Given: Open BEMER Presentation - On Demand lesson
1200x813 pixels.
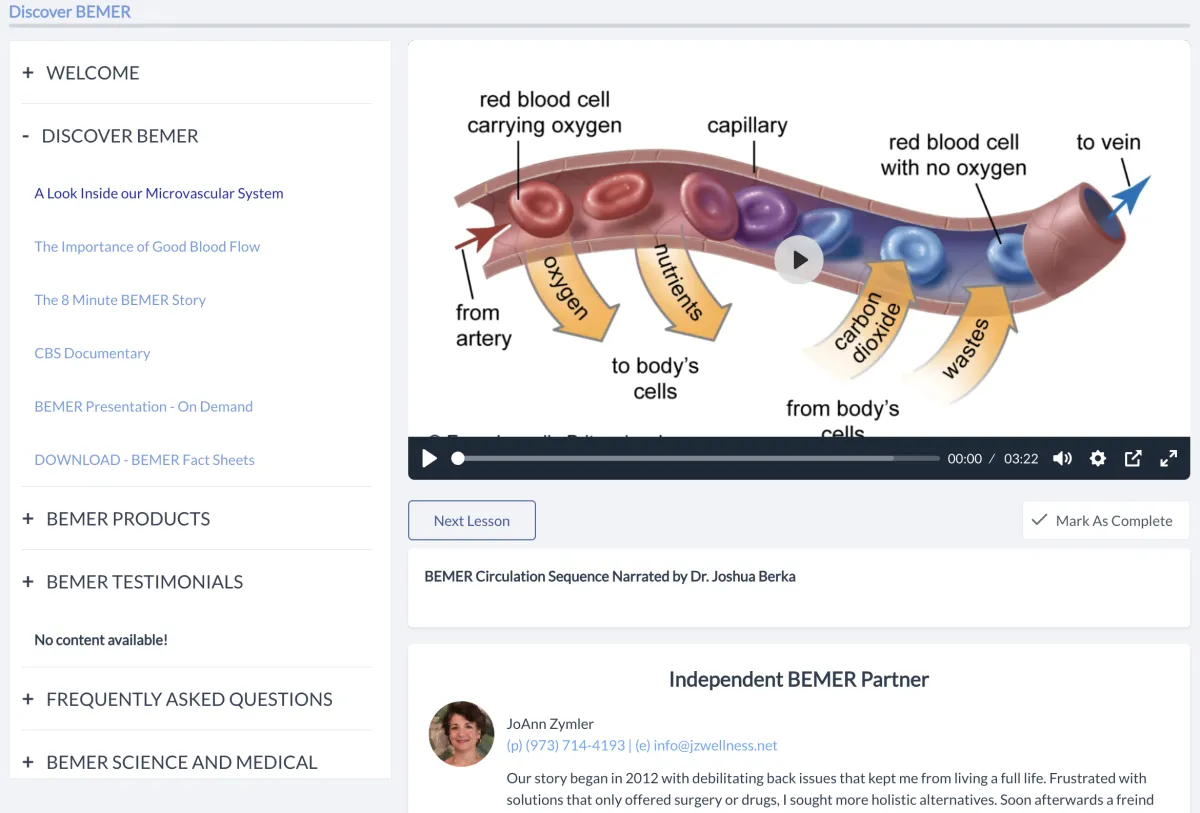Looking at the screenshot, I should coord(143,407).
